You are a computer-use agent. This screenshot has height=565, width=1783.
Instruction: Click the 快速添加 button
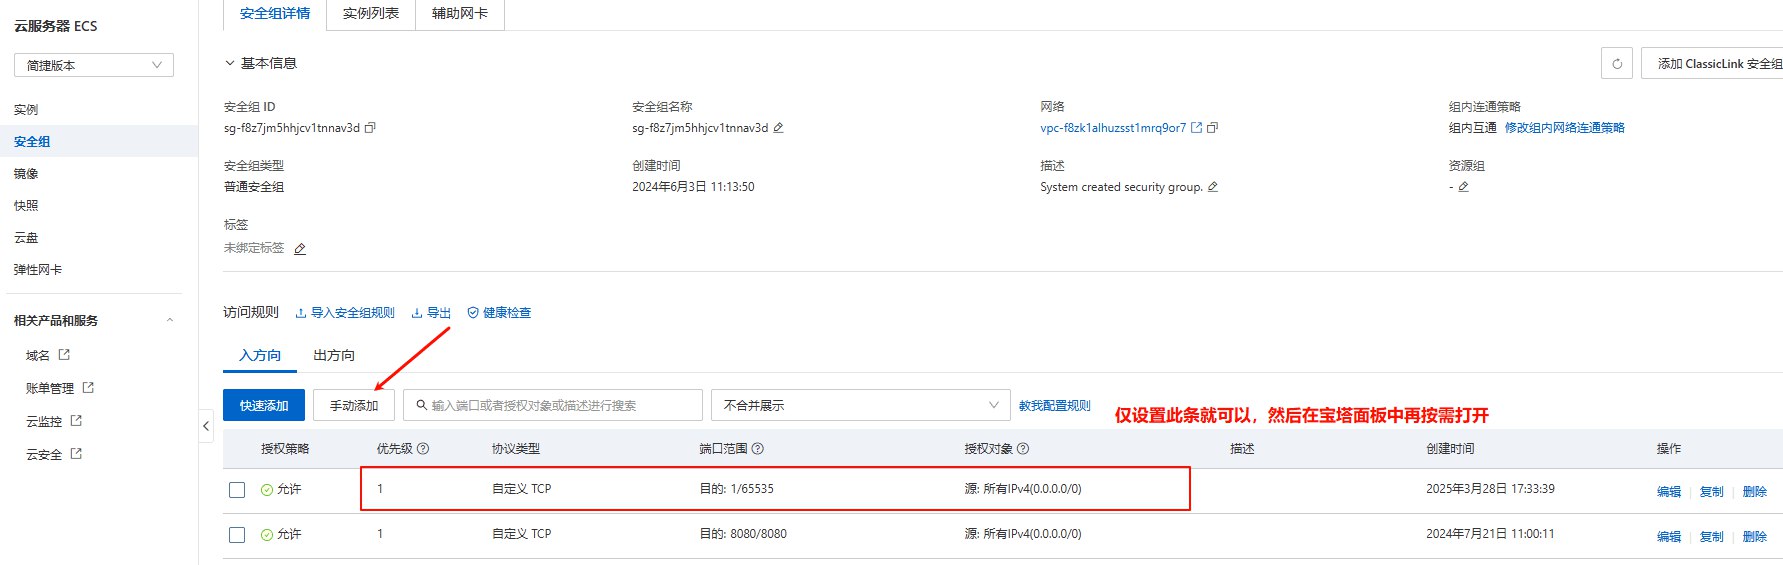264,405
